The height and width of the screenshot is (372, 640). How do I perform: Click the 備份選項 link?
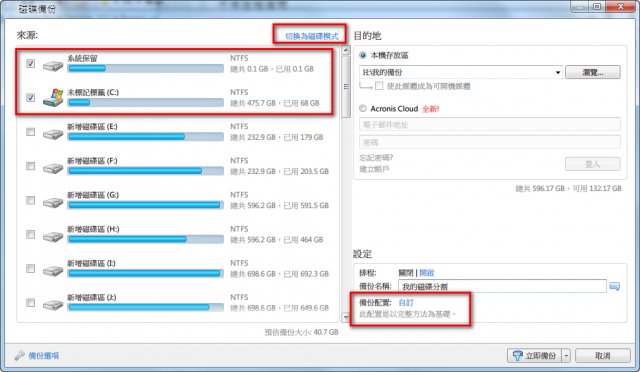point(44,356)
